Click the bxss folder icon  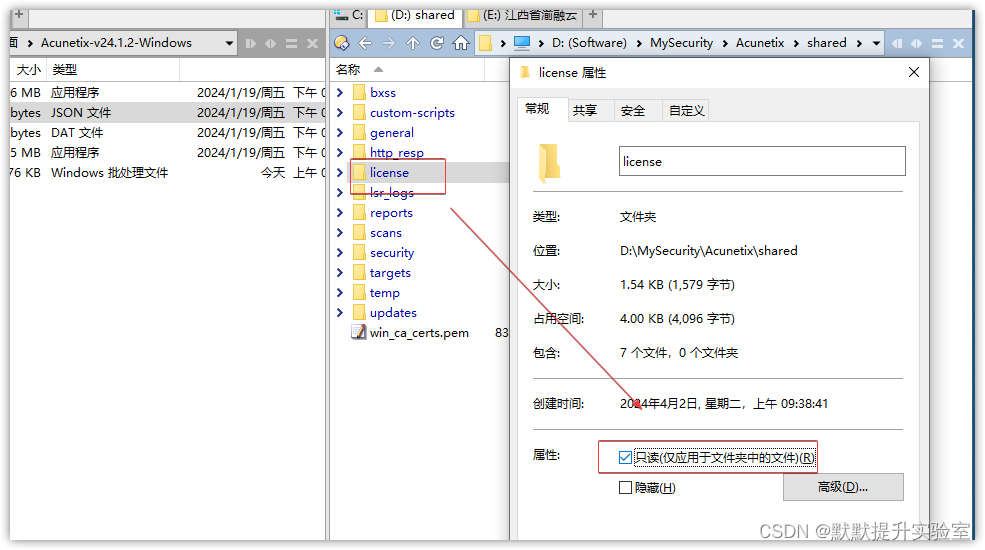point(359,92)
